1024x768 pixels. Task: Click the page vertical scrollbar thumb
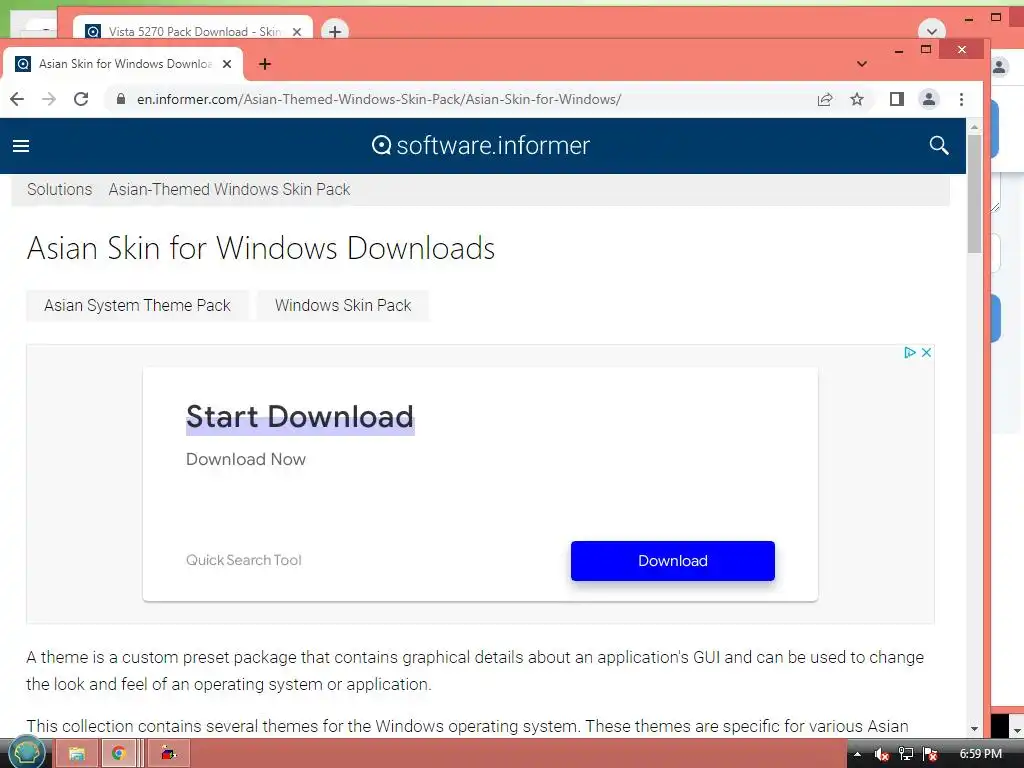974,193
